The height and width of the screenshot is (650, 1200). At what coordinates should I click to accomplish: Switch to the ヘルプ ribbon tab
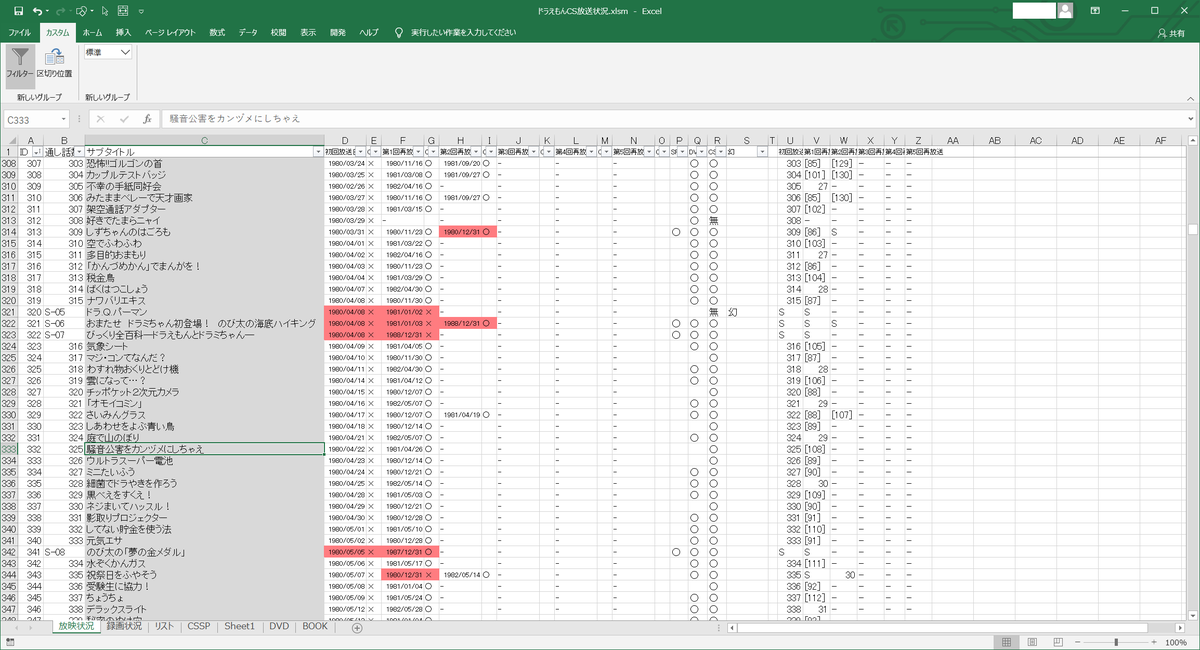[x=369, y=32]
